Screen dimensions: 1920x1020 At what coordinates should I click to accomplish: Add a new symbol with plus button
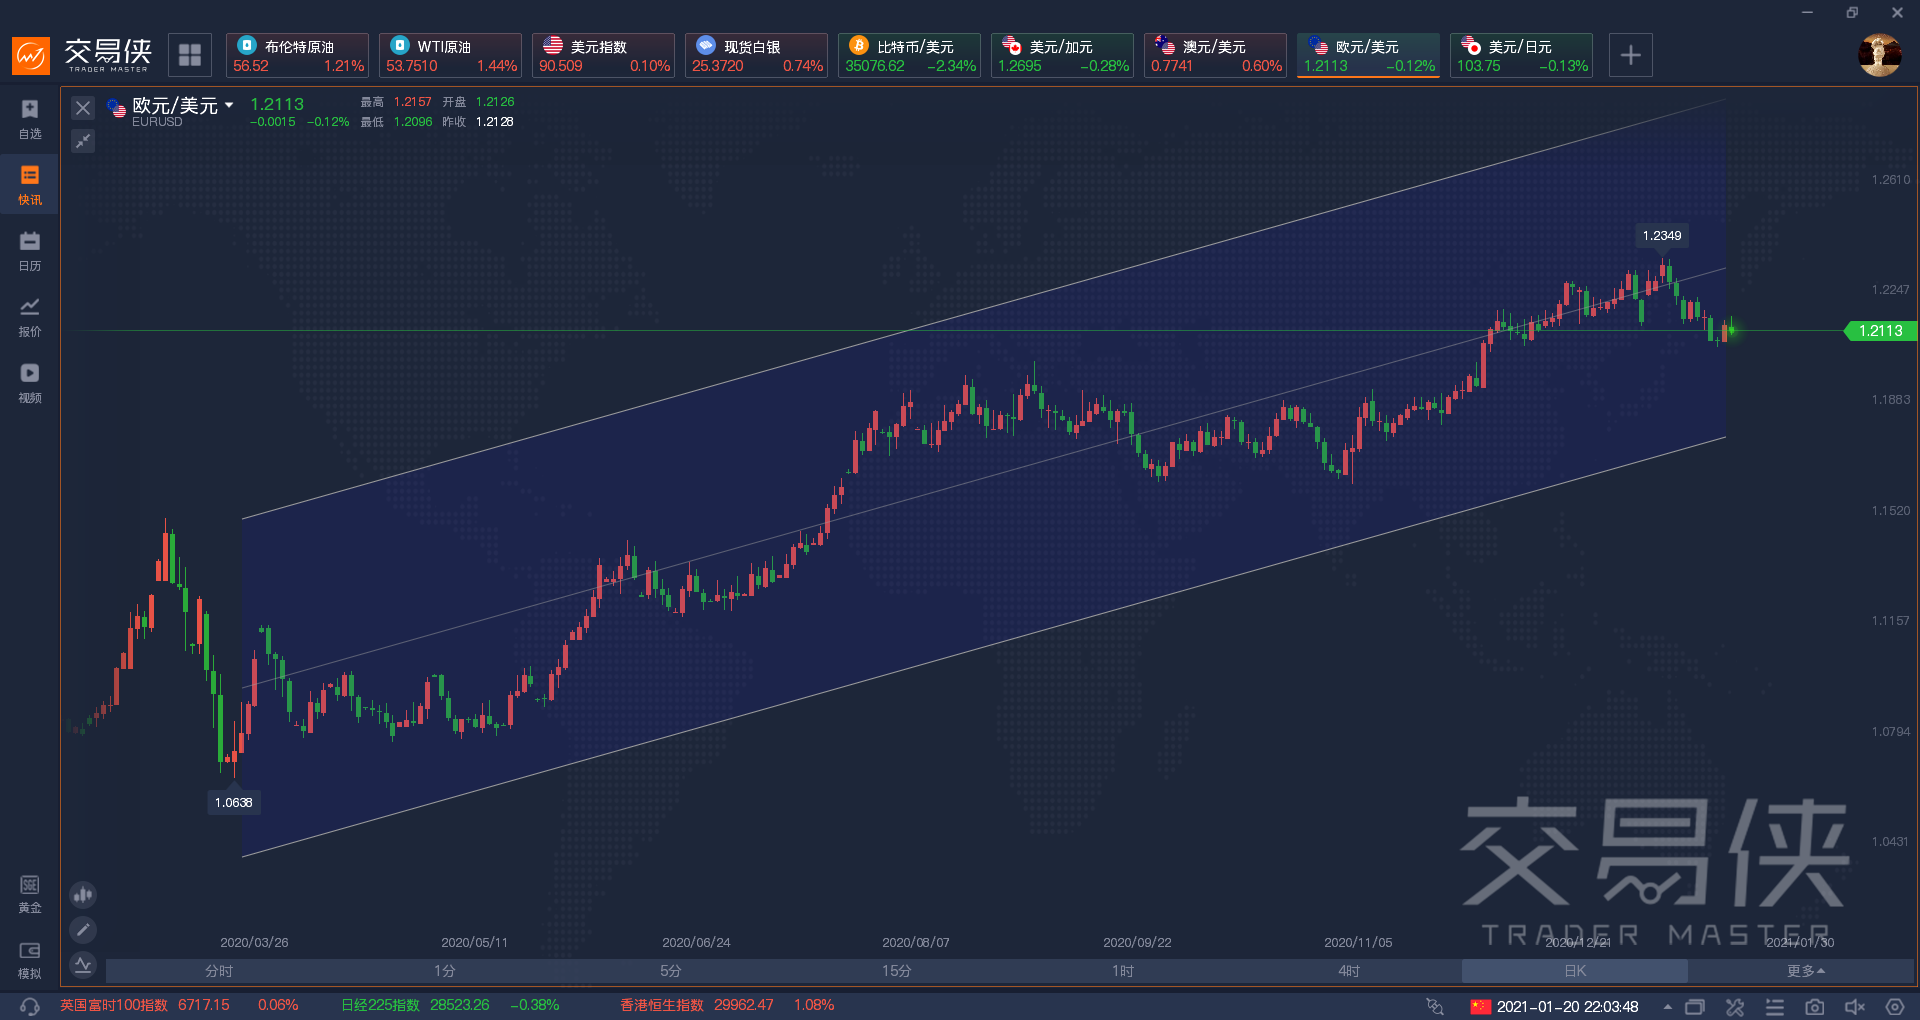point(1630,55)
